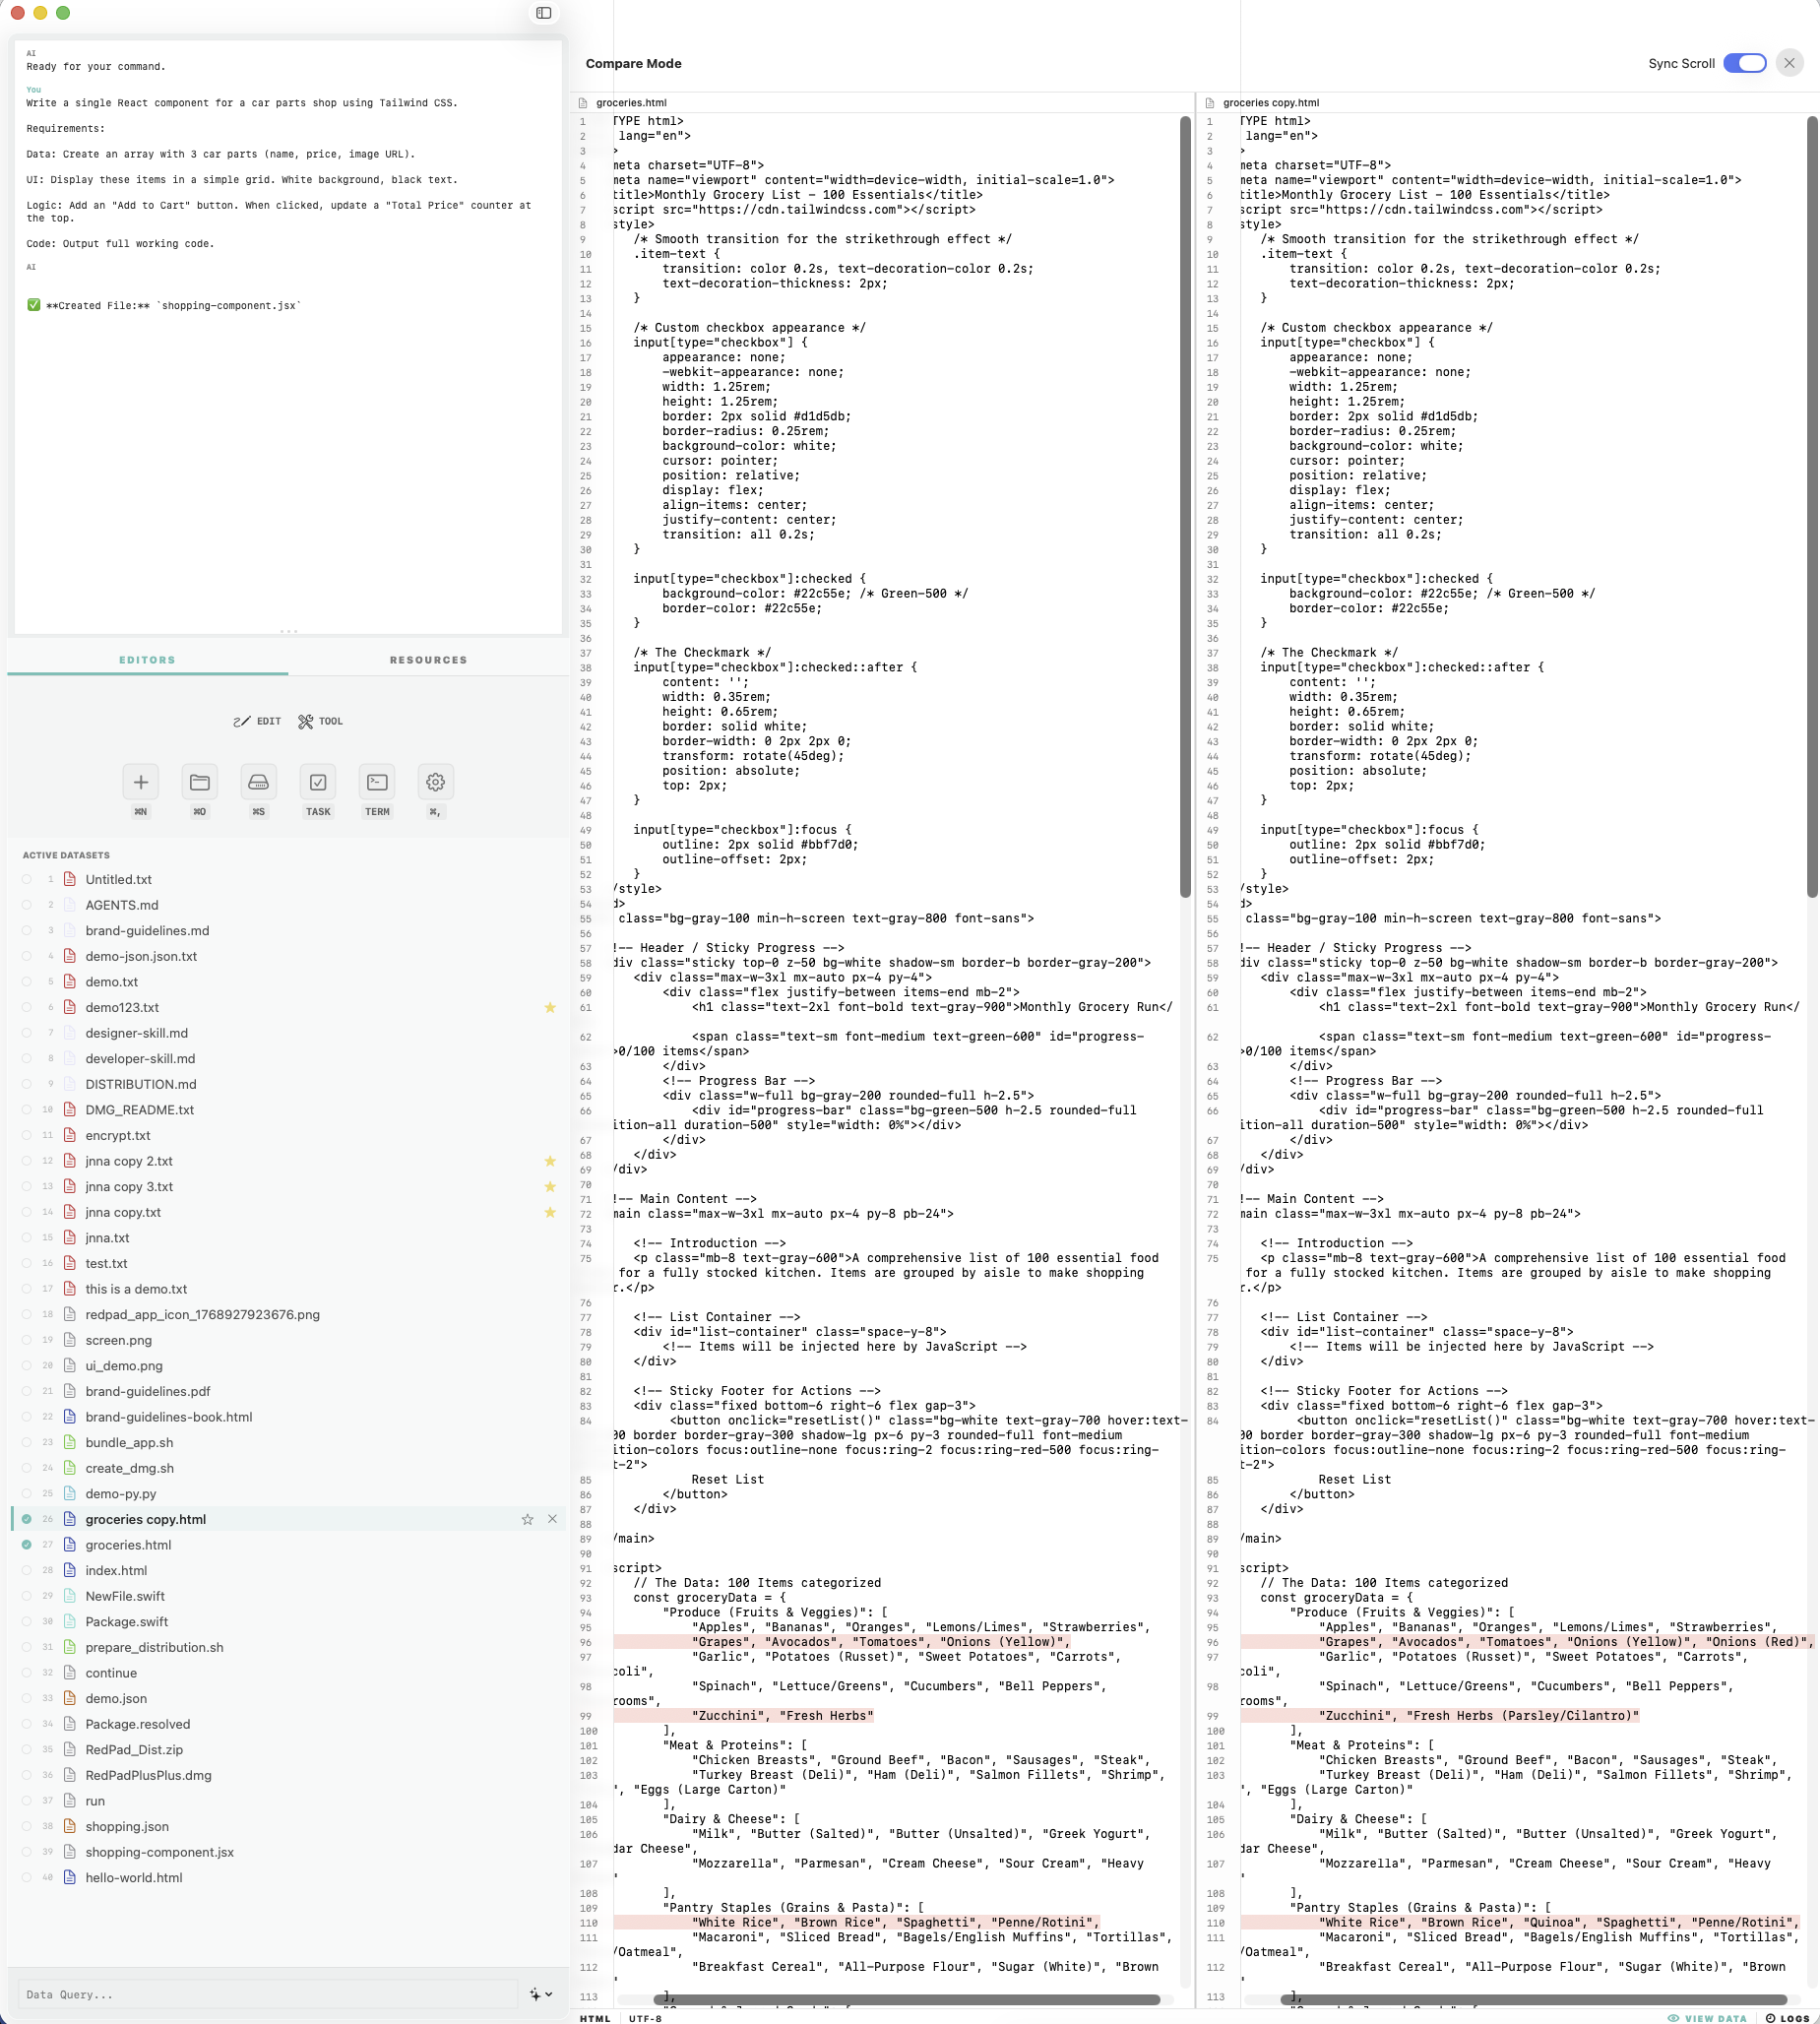This screenshot has width=1820, height=2024.
Task: Click the new file plus icon
Action: [x=140, y=782]
